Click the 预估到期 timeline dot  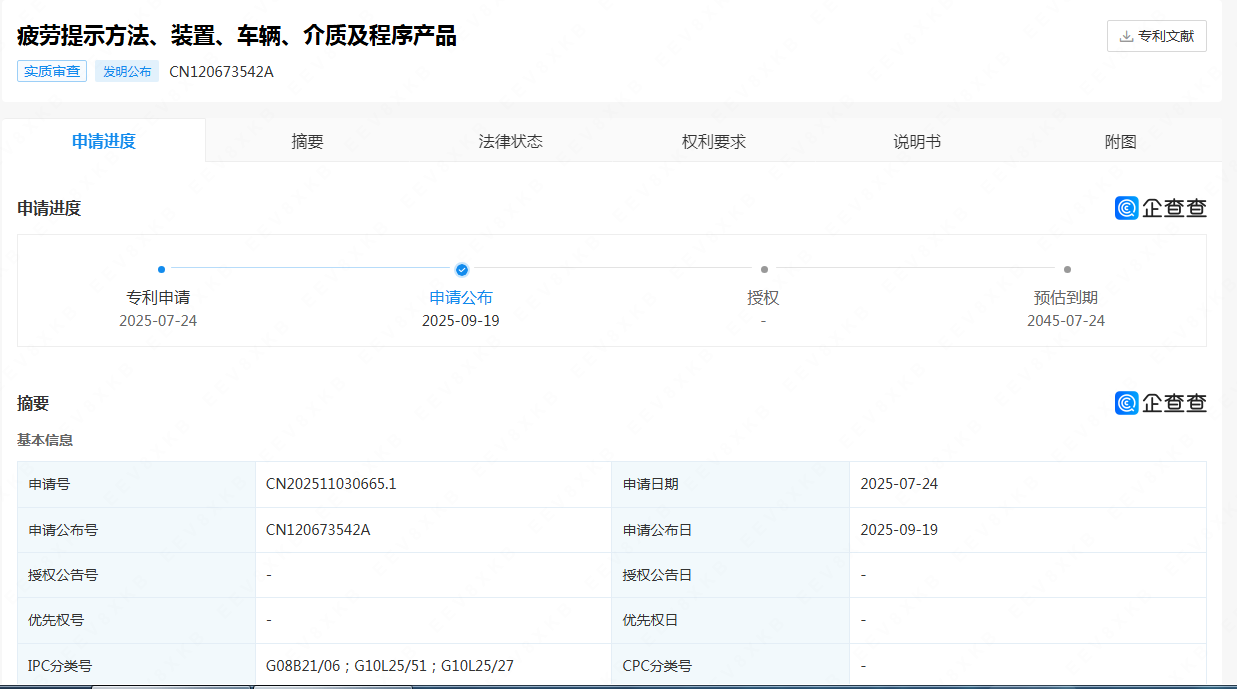pos(1067,269)
